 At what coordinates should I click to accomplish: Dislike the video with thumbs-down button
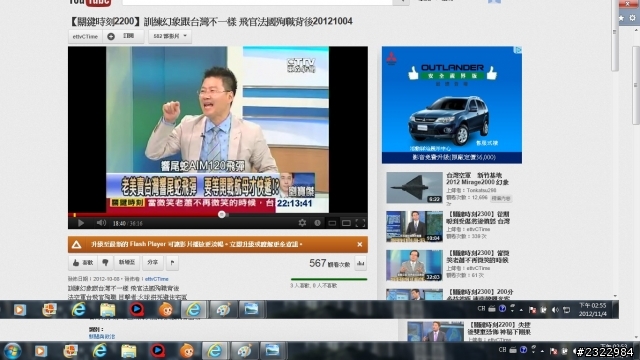pos(105,262)
